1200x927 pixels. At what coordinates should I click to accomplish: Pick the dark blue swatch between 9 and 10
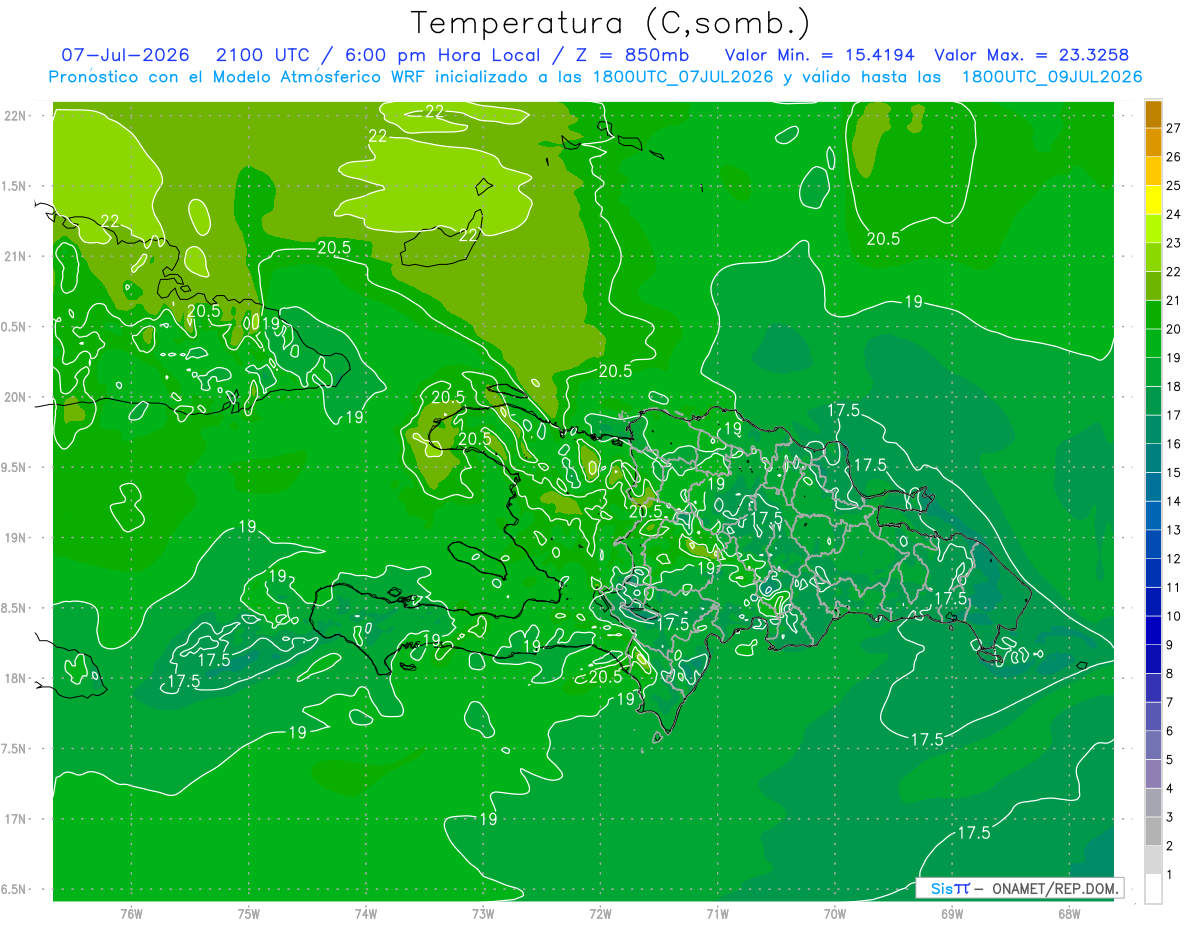(1153, 630)
